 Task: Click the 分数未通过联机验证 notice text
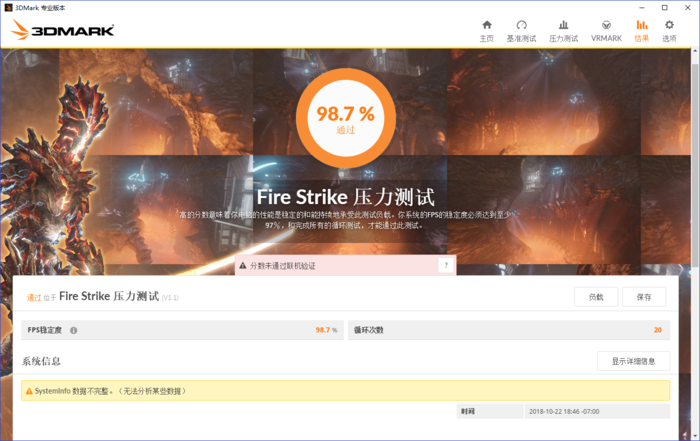(283, 266)
